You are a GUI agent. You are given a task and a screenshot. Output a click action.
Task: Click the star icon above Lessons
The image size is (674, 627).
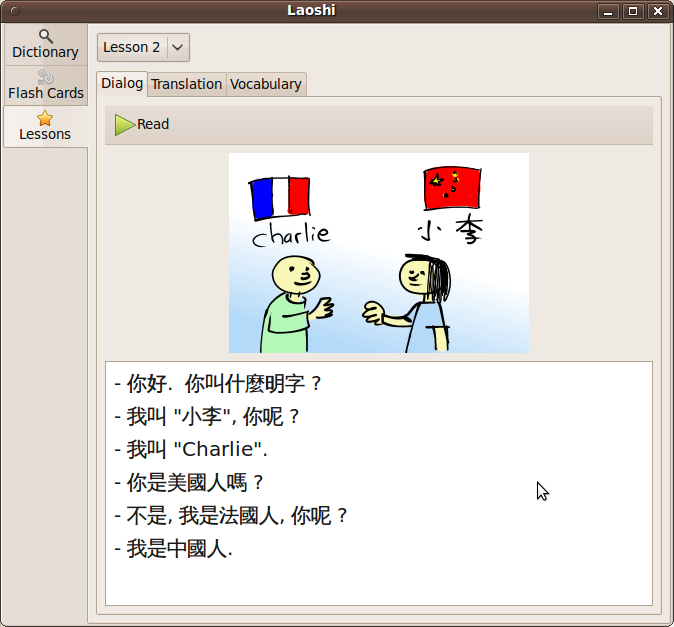click(x=45, y=118)
